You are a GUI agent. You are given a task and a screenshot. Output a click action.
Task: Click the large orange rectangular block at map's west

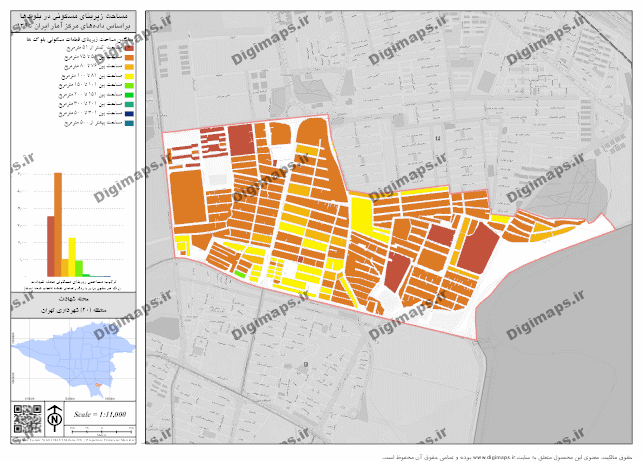click(x=188, y=198)
